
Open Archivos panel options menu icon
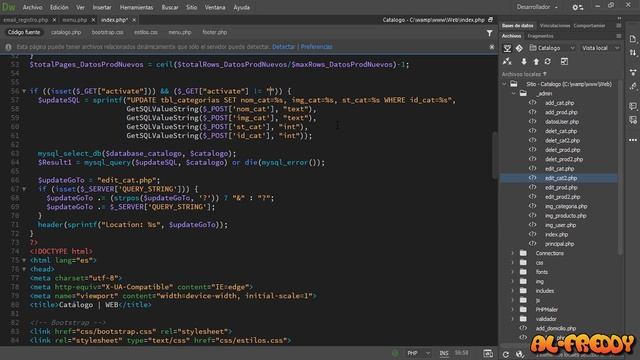click(619, 36)
